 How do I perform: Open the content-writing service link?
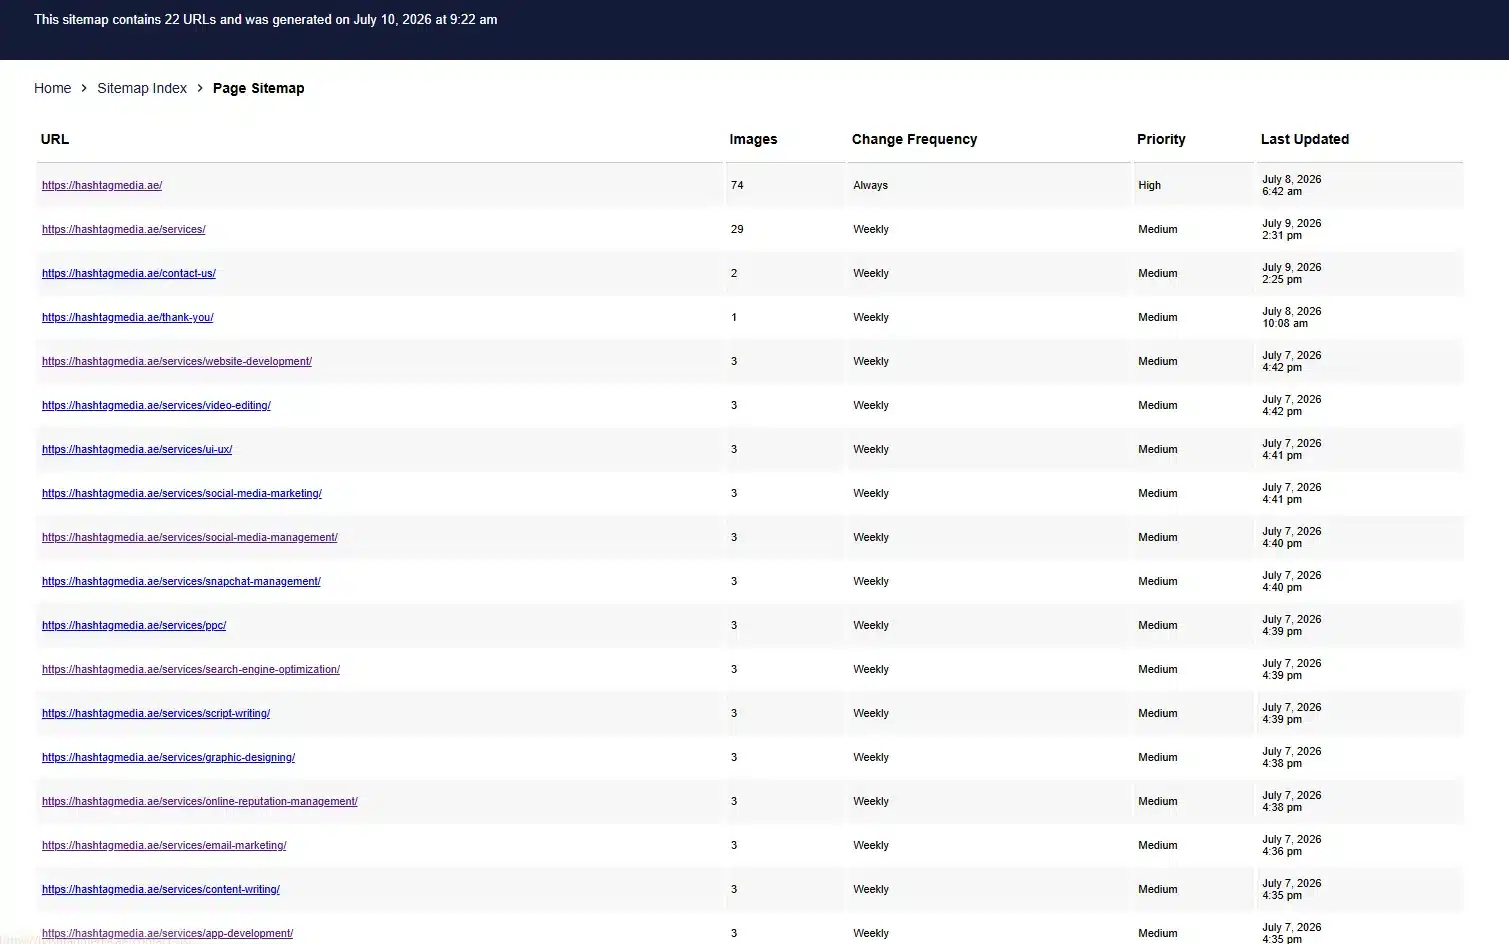pyautogui.click(x=161, y=889)
